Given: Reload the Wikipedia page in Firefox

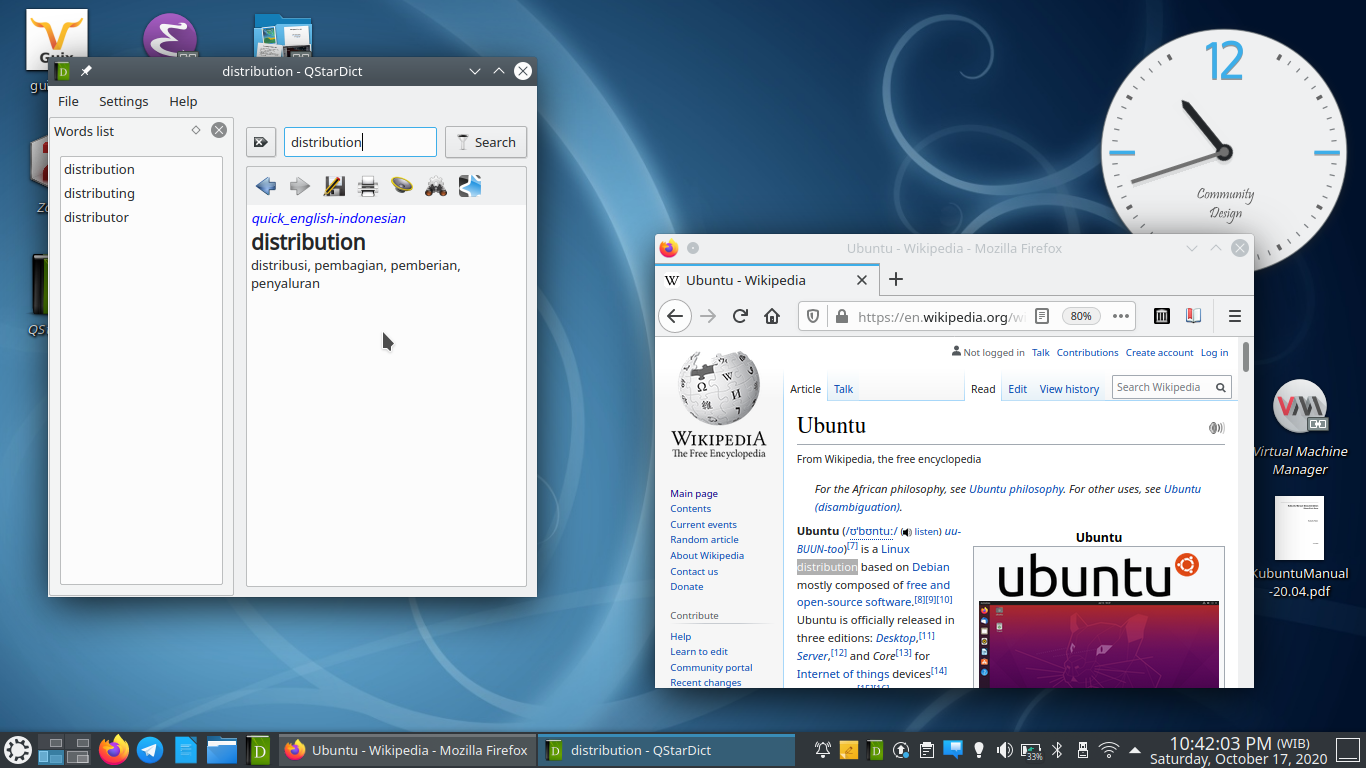Looking at the screenshot, I should [740, 316].
